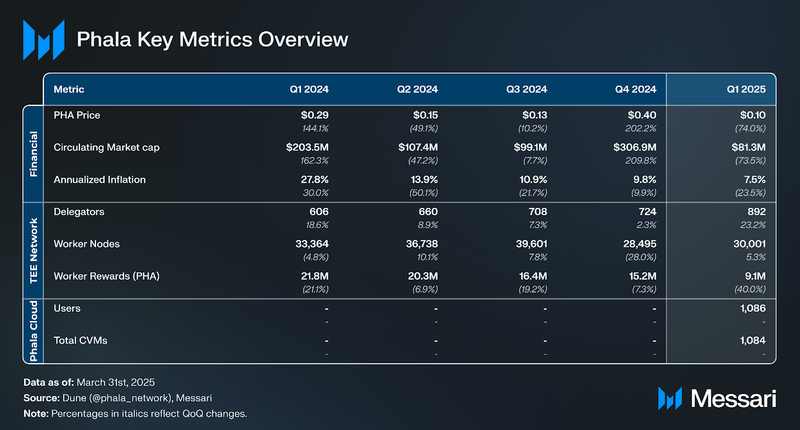
Task: Click the Metric column header
Action: tap(69, 89)
